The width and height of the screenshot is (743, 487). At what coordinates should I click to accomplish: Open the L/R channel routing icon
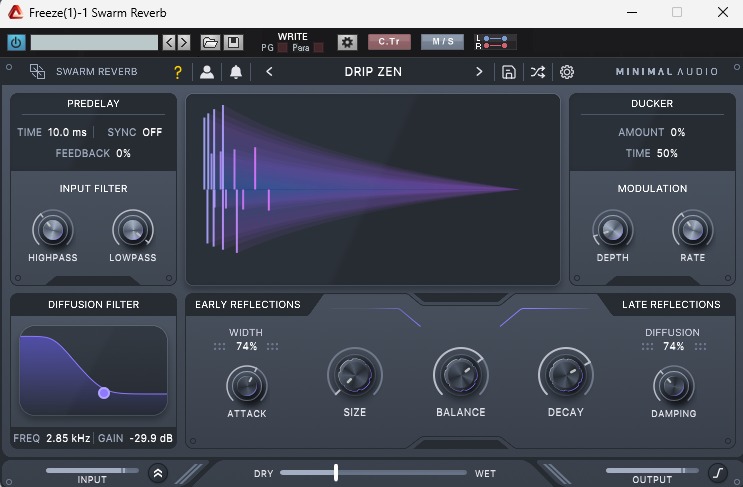pyautogui.click(x=495, y=42)
